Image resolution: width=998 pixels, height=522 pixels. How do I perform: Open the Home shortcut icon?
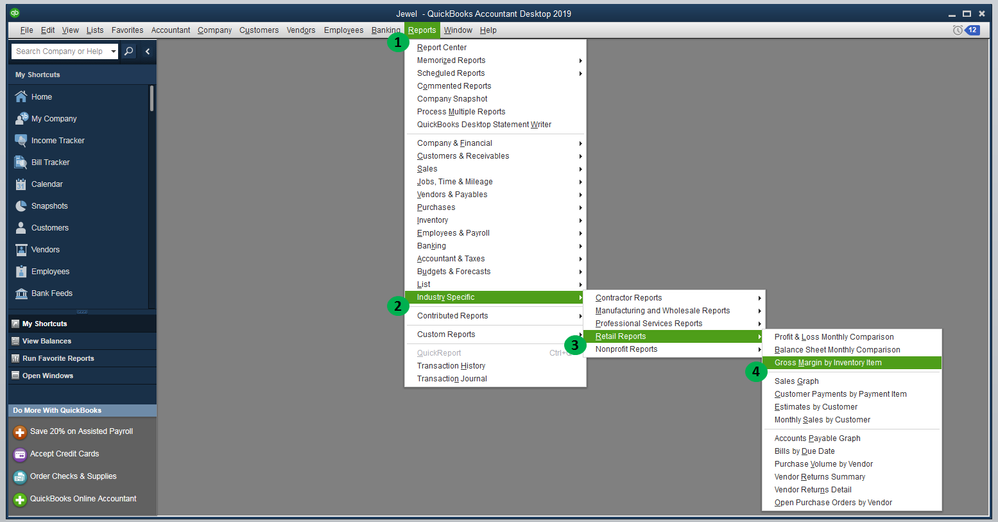(21, 97)
